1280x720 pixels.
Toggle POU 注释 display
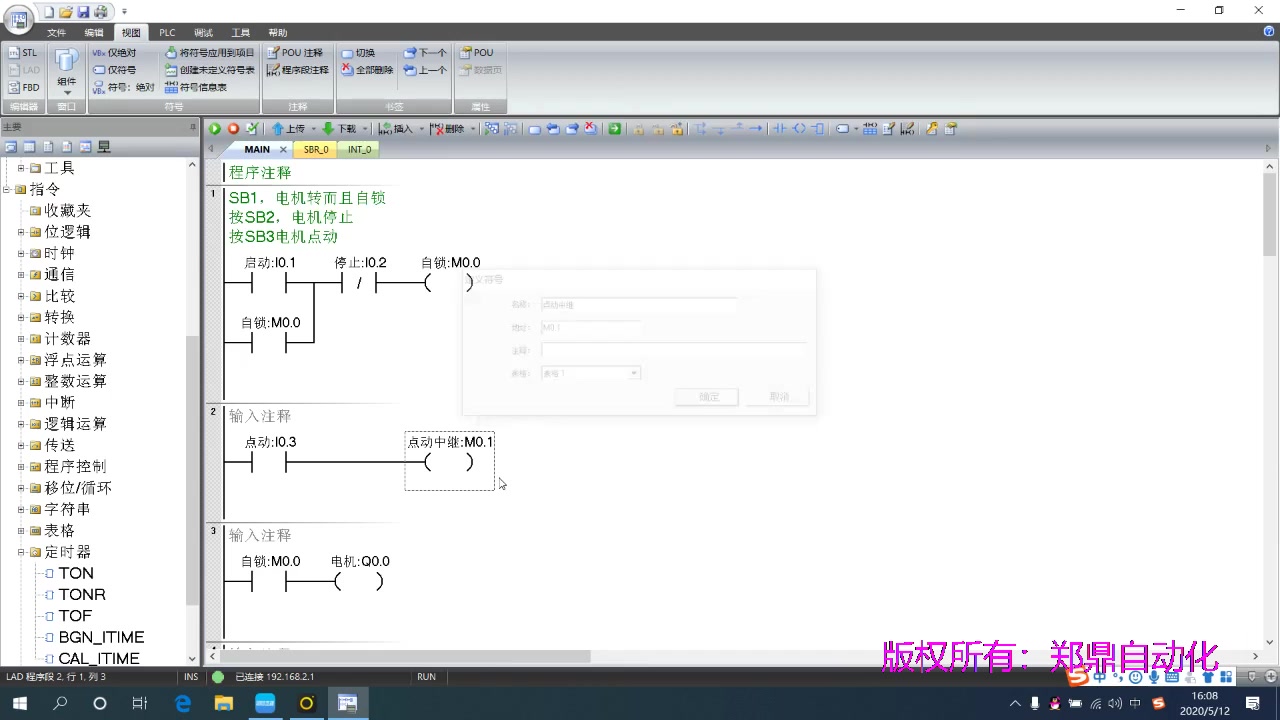pos(295,53)
